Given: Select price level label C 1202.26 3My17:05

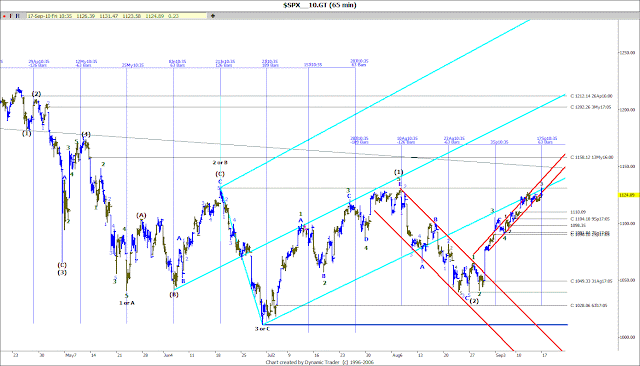Looking at the screenshot, I should (591, 107).
